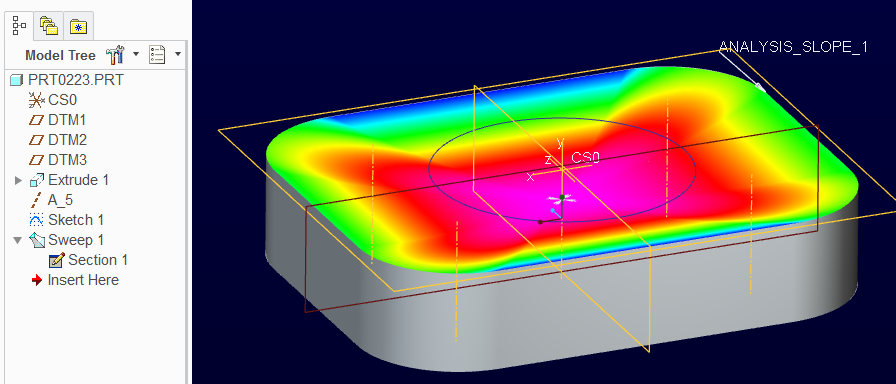Click the Sketch 1 icon
The image size is (896, 384).
tap(37, 220)
